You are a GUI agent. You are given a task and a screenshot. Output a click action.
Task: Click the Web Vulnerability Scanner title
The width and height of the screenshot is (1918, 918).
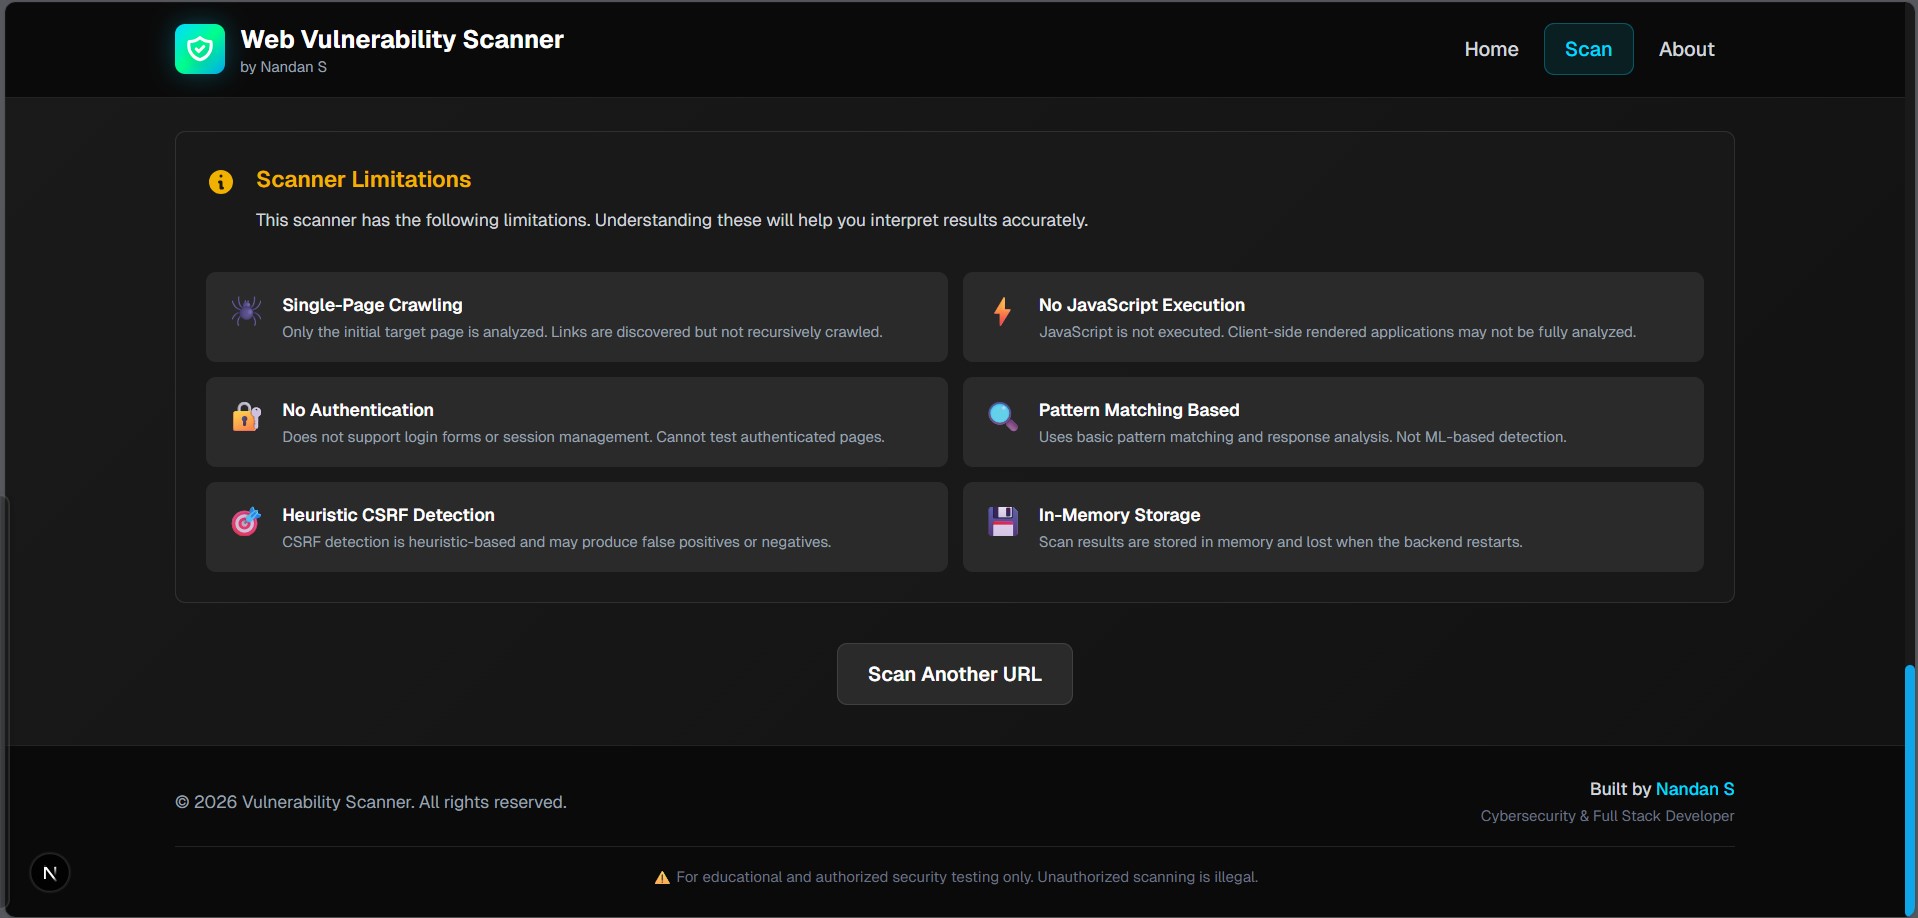[x=402, y=39]
